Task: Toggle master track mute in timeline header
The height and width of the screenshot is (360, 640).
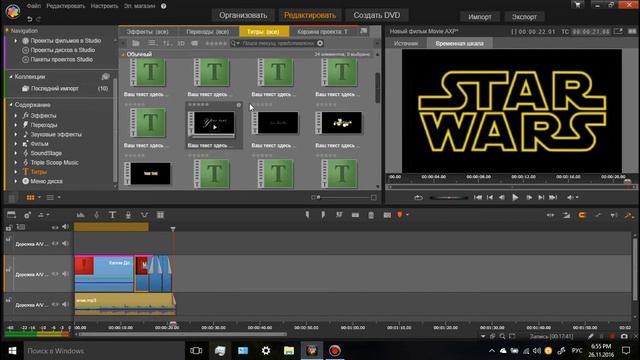Action: pos(65,227)
